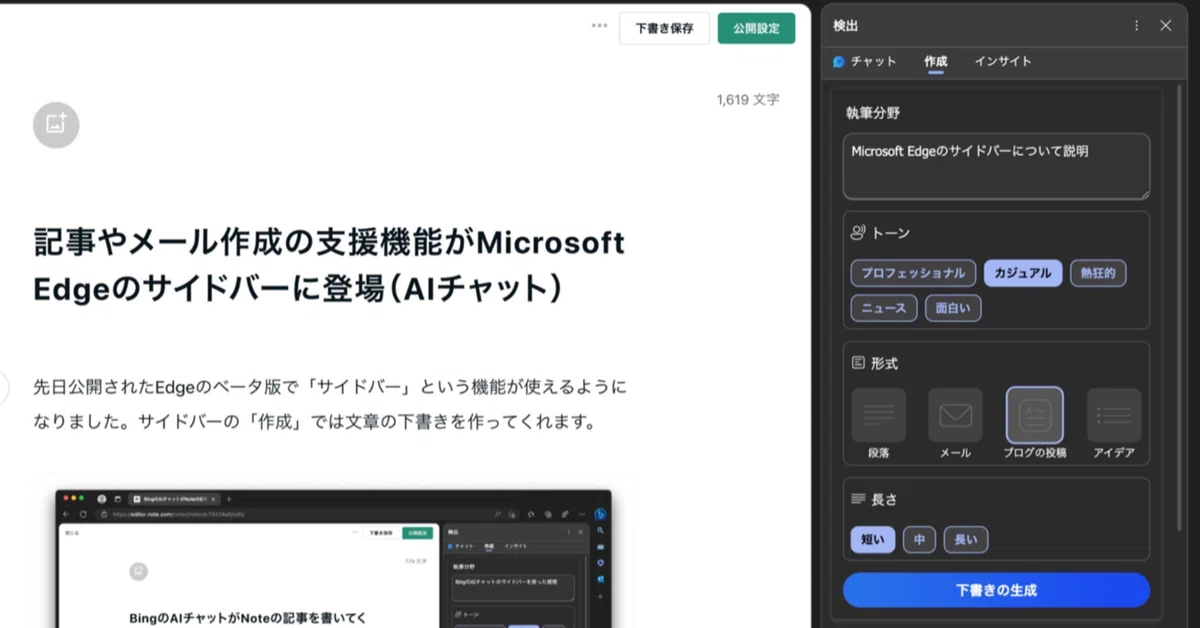Click the 執筆分野 prompt text box
Image resolution: width=1200 pixels, height=628 pixels.
pos(996,166)
